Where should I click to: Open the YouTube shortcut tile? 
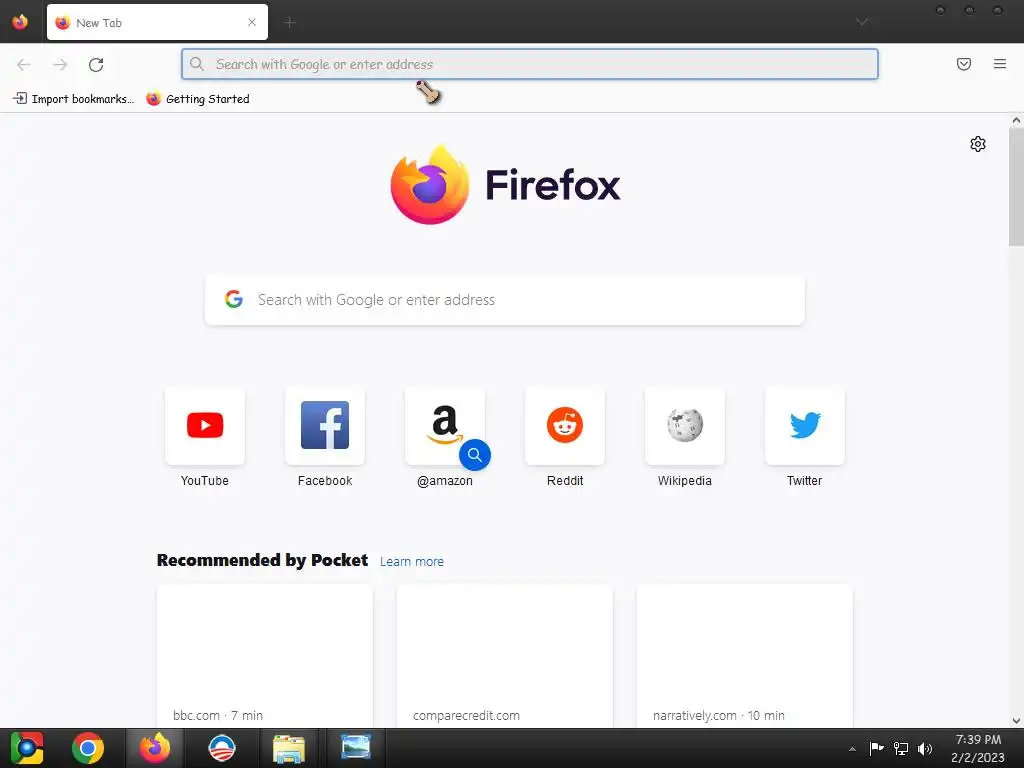point(205,426)
